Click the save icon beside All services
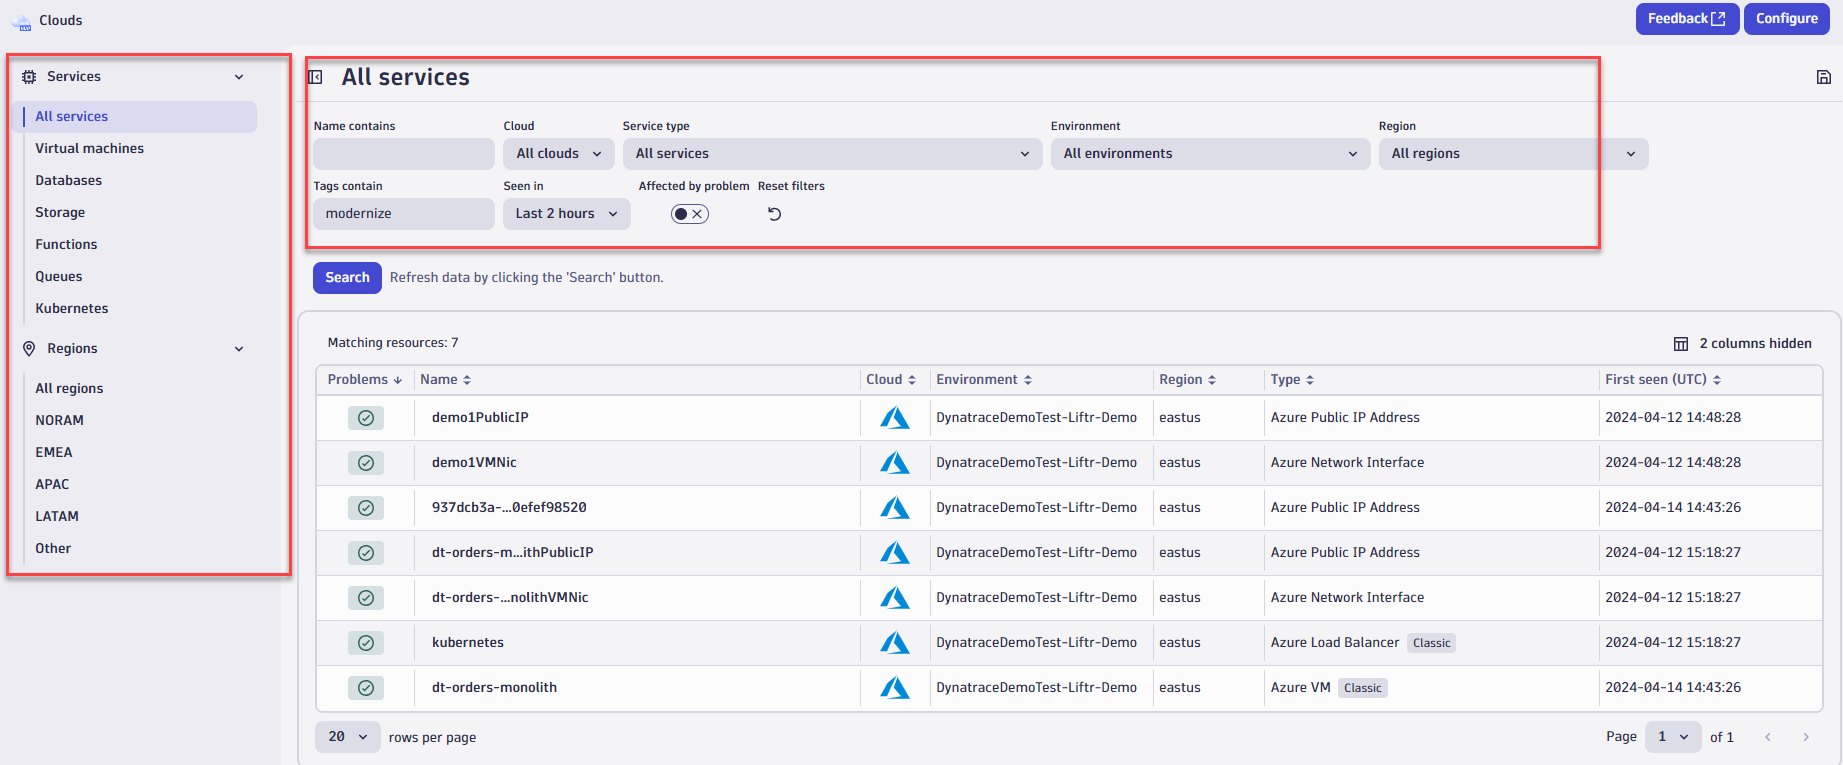The width and height of the screenshot is (1843, 765). 1823,77
